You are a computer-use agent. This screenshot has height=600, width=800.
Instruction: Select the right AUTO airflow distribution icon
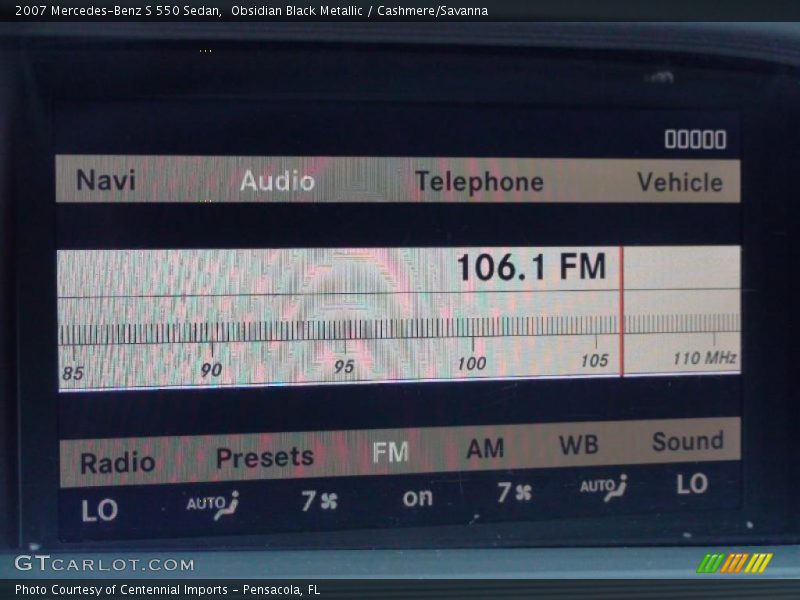tap(603, 488)
